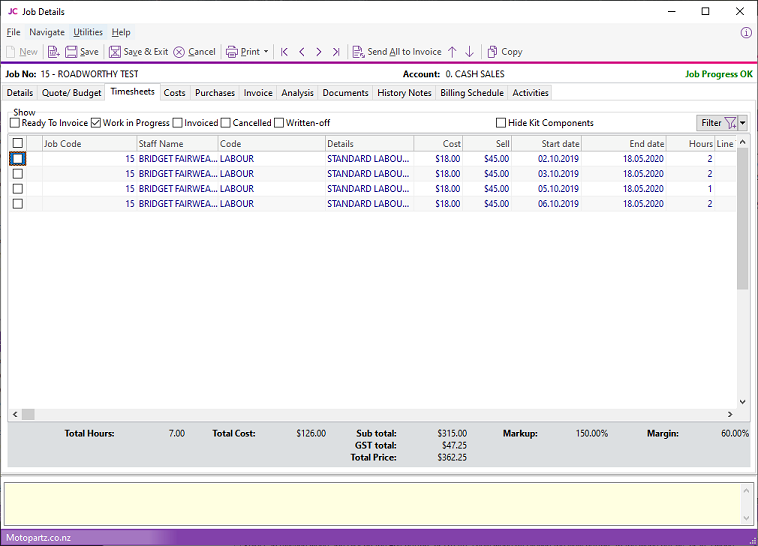Click the Save & Exit icon
This screenshot has height=546, width=758.
click(x=113, y=52)
